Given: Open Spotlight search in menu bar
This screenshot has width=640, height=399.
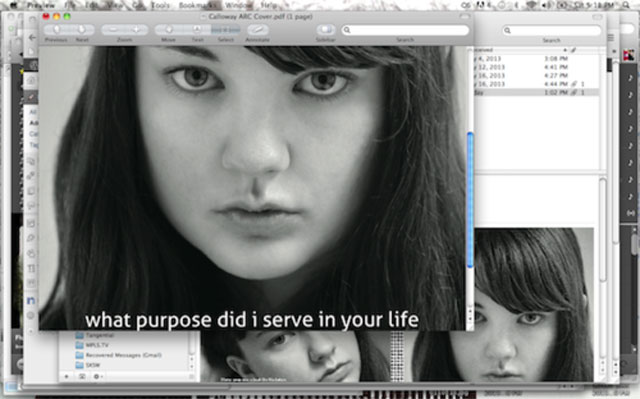Looking at the screenshot, I should pos(626,5).
